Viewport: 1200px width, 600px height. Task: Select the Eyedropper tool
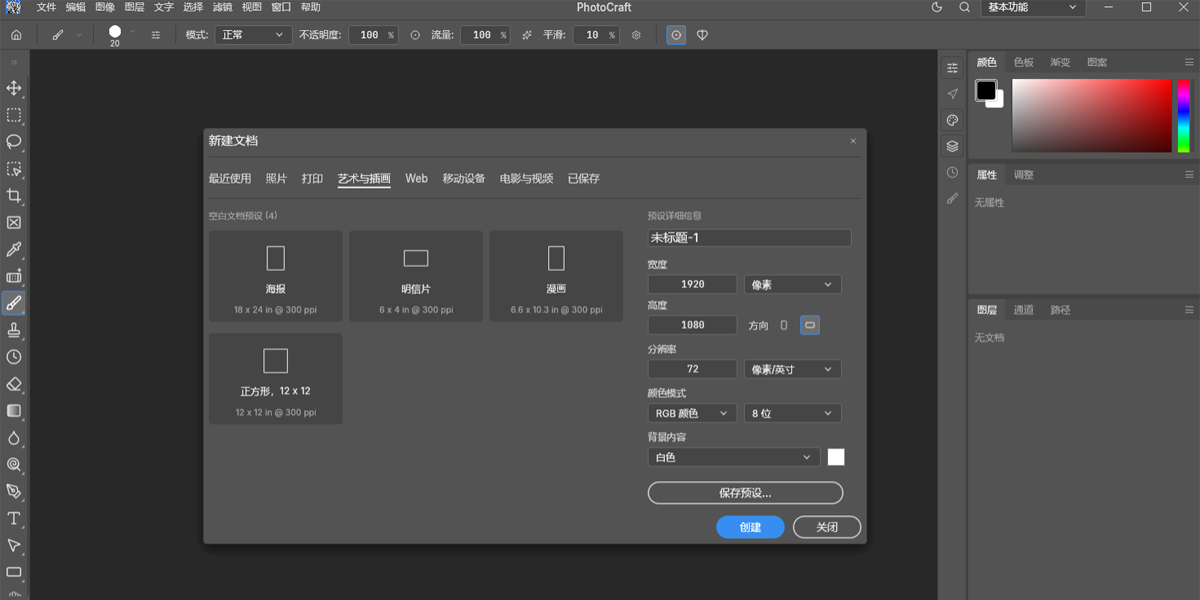coord(14,249)
